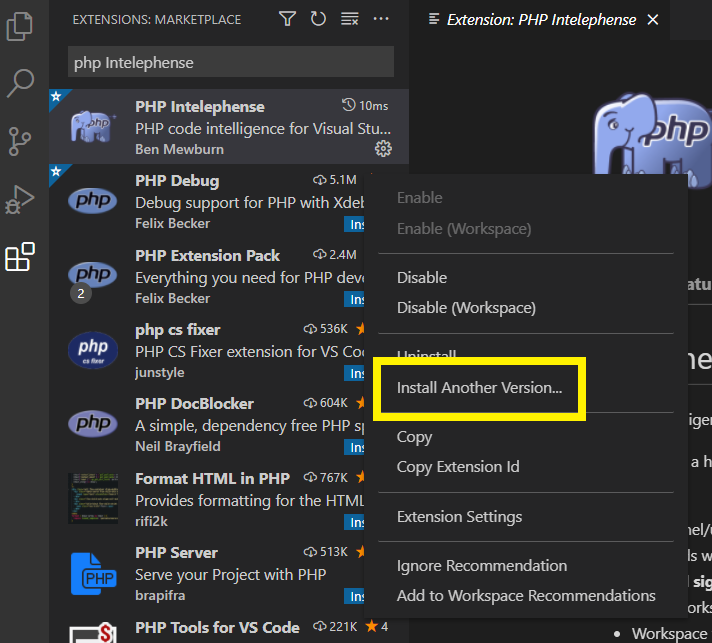Click the 5.1M download count for PHP Debug
This screenshot has height=643, width=712.
click(343, 180)
